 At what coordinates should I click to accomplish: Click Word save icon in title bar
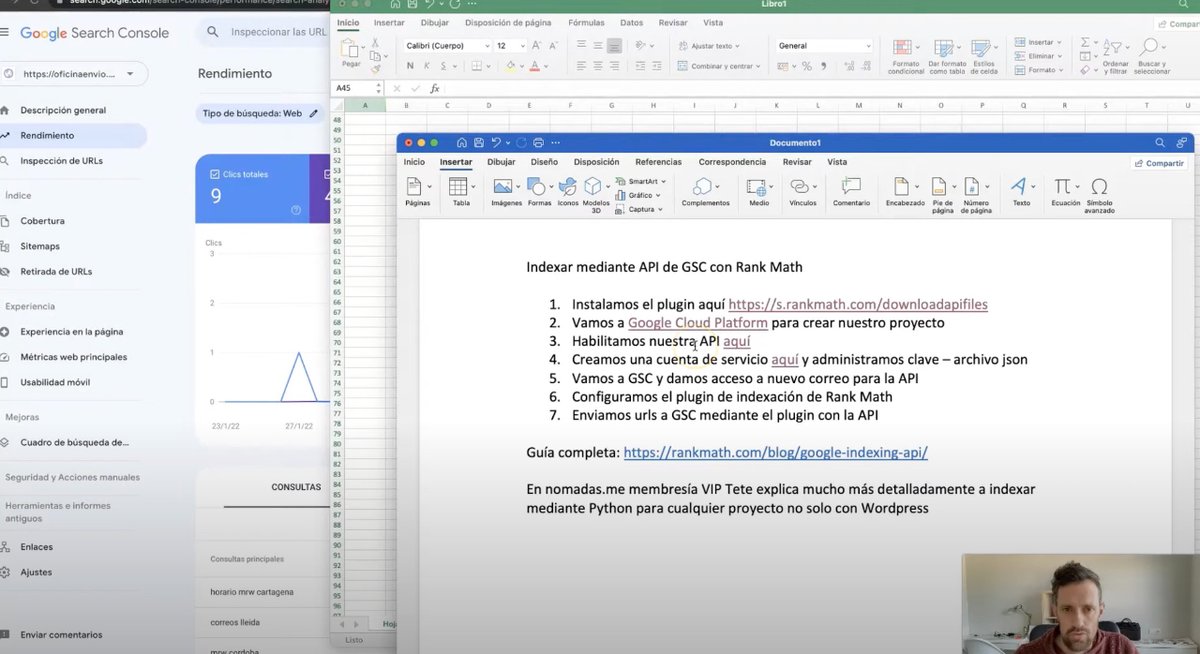tap(479, 143)
